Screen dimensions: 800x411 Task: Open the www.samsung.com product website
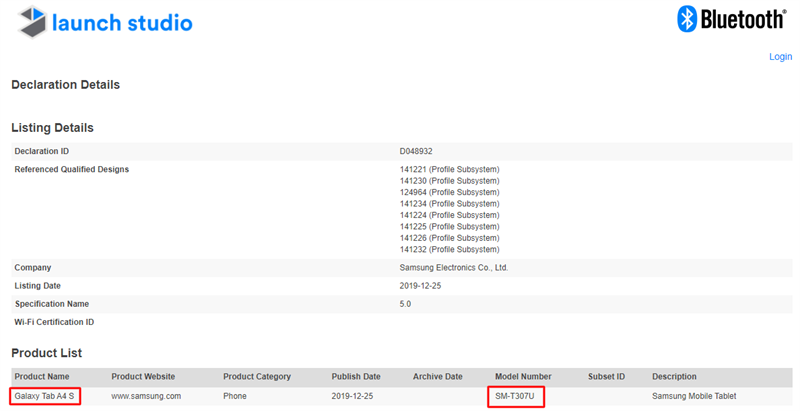146,396
